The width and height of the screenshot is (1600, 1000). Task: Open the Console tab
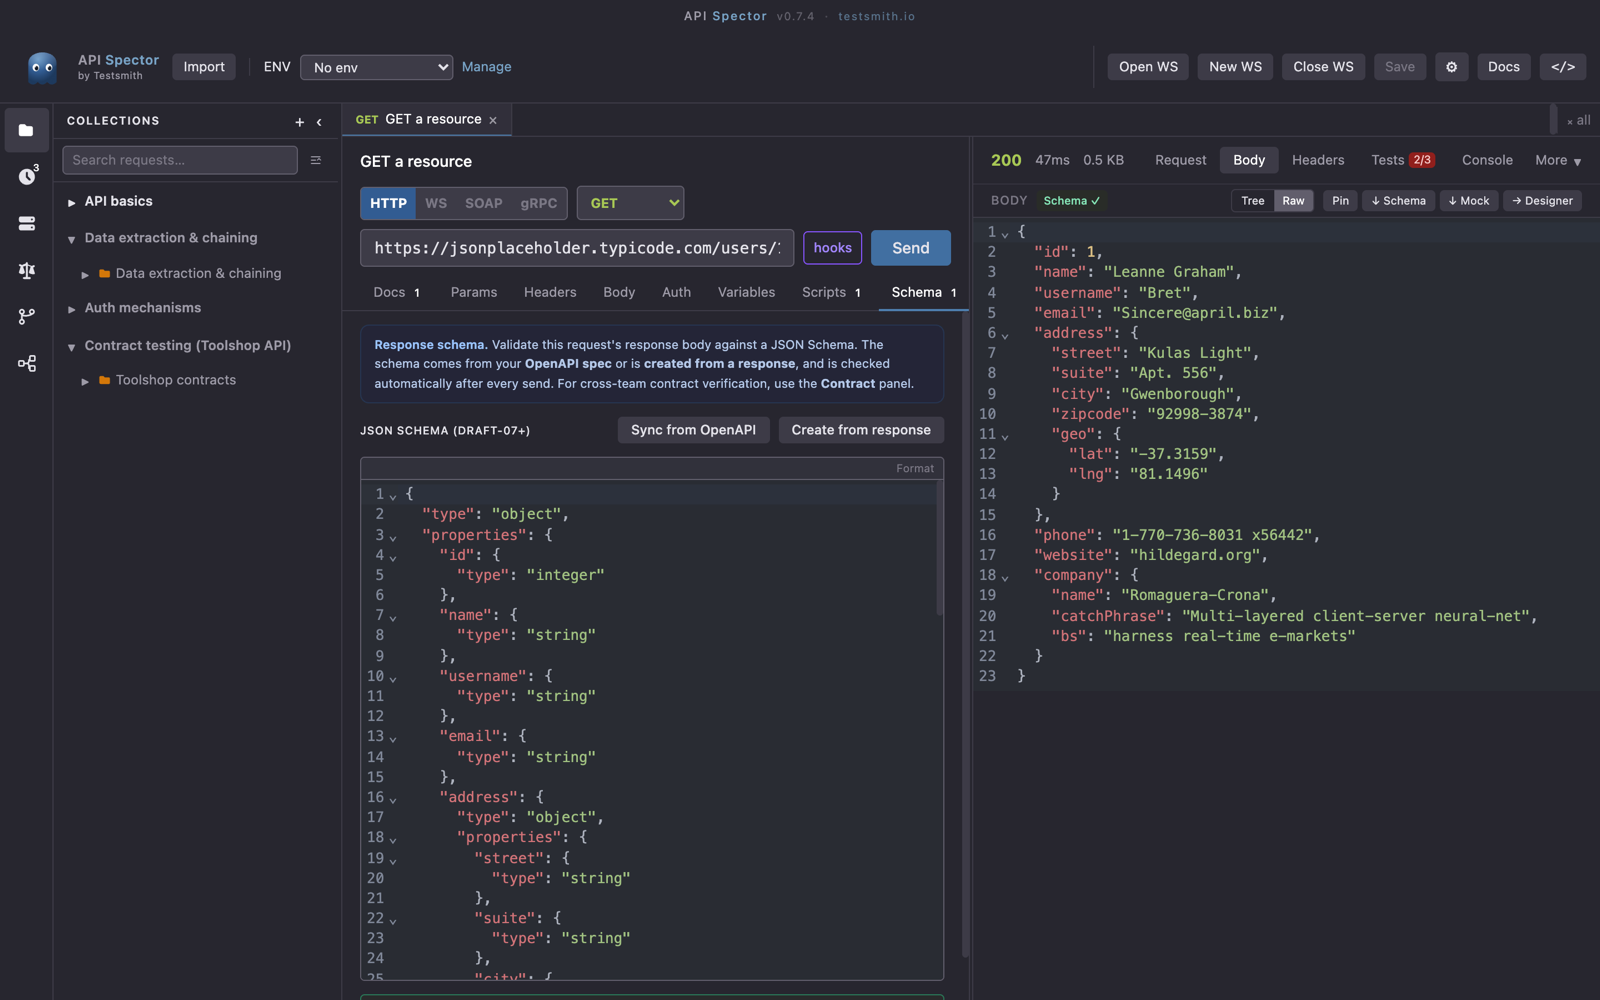coord(1487,160)
